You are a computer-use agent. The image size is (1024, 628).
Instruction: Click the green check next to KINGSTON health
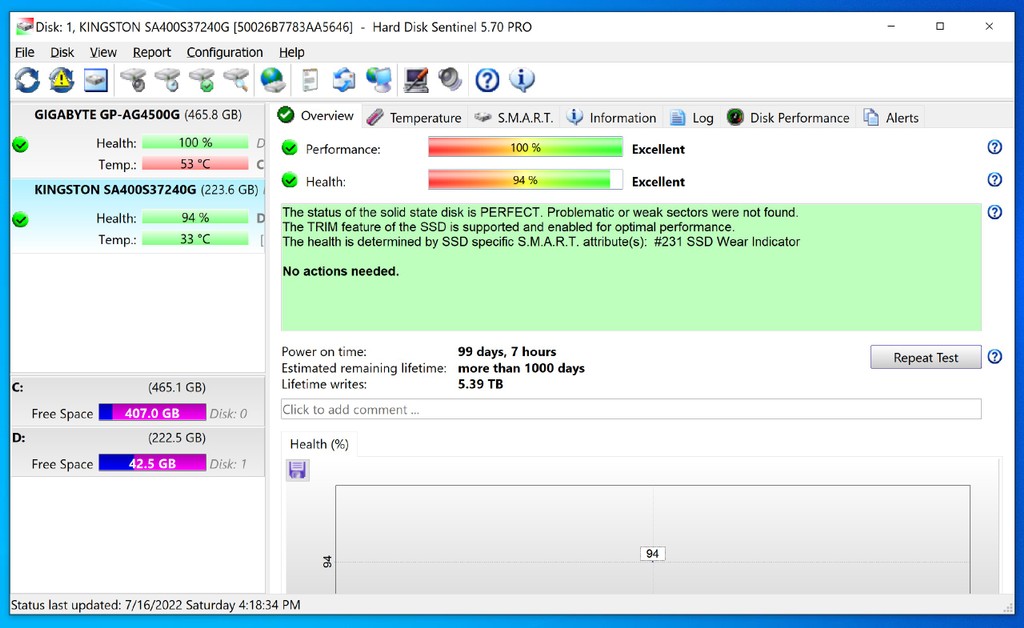20,219
